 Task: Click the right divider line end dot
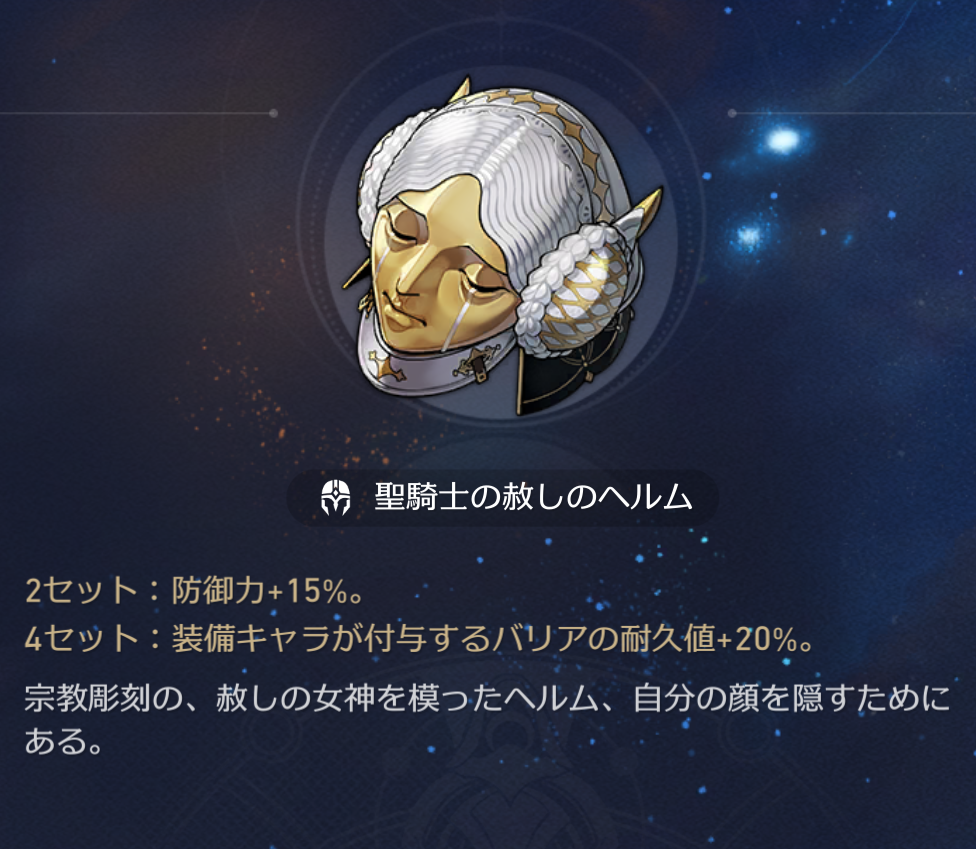[732, 113]
